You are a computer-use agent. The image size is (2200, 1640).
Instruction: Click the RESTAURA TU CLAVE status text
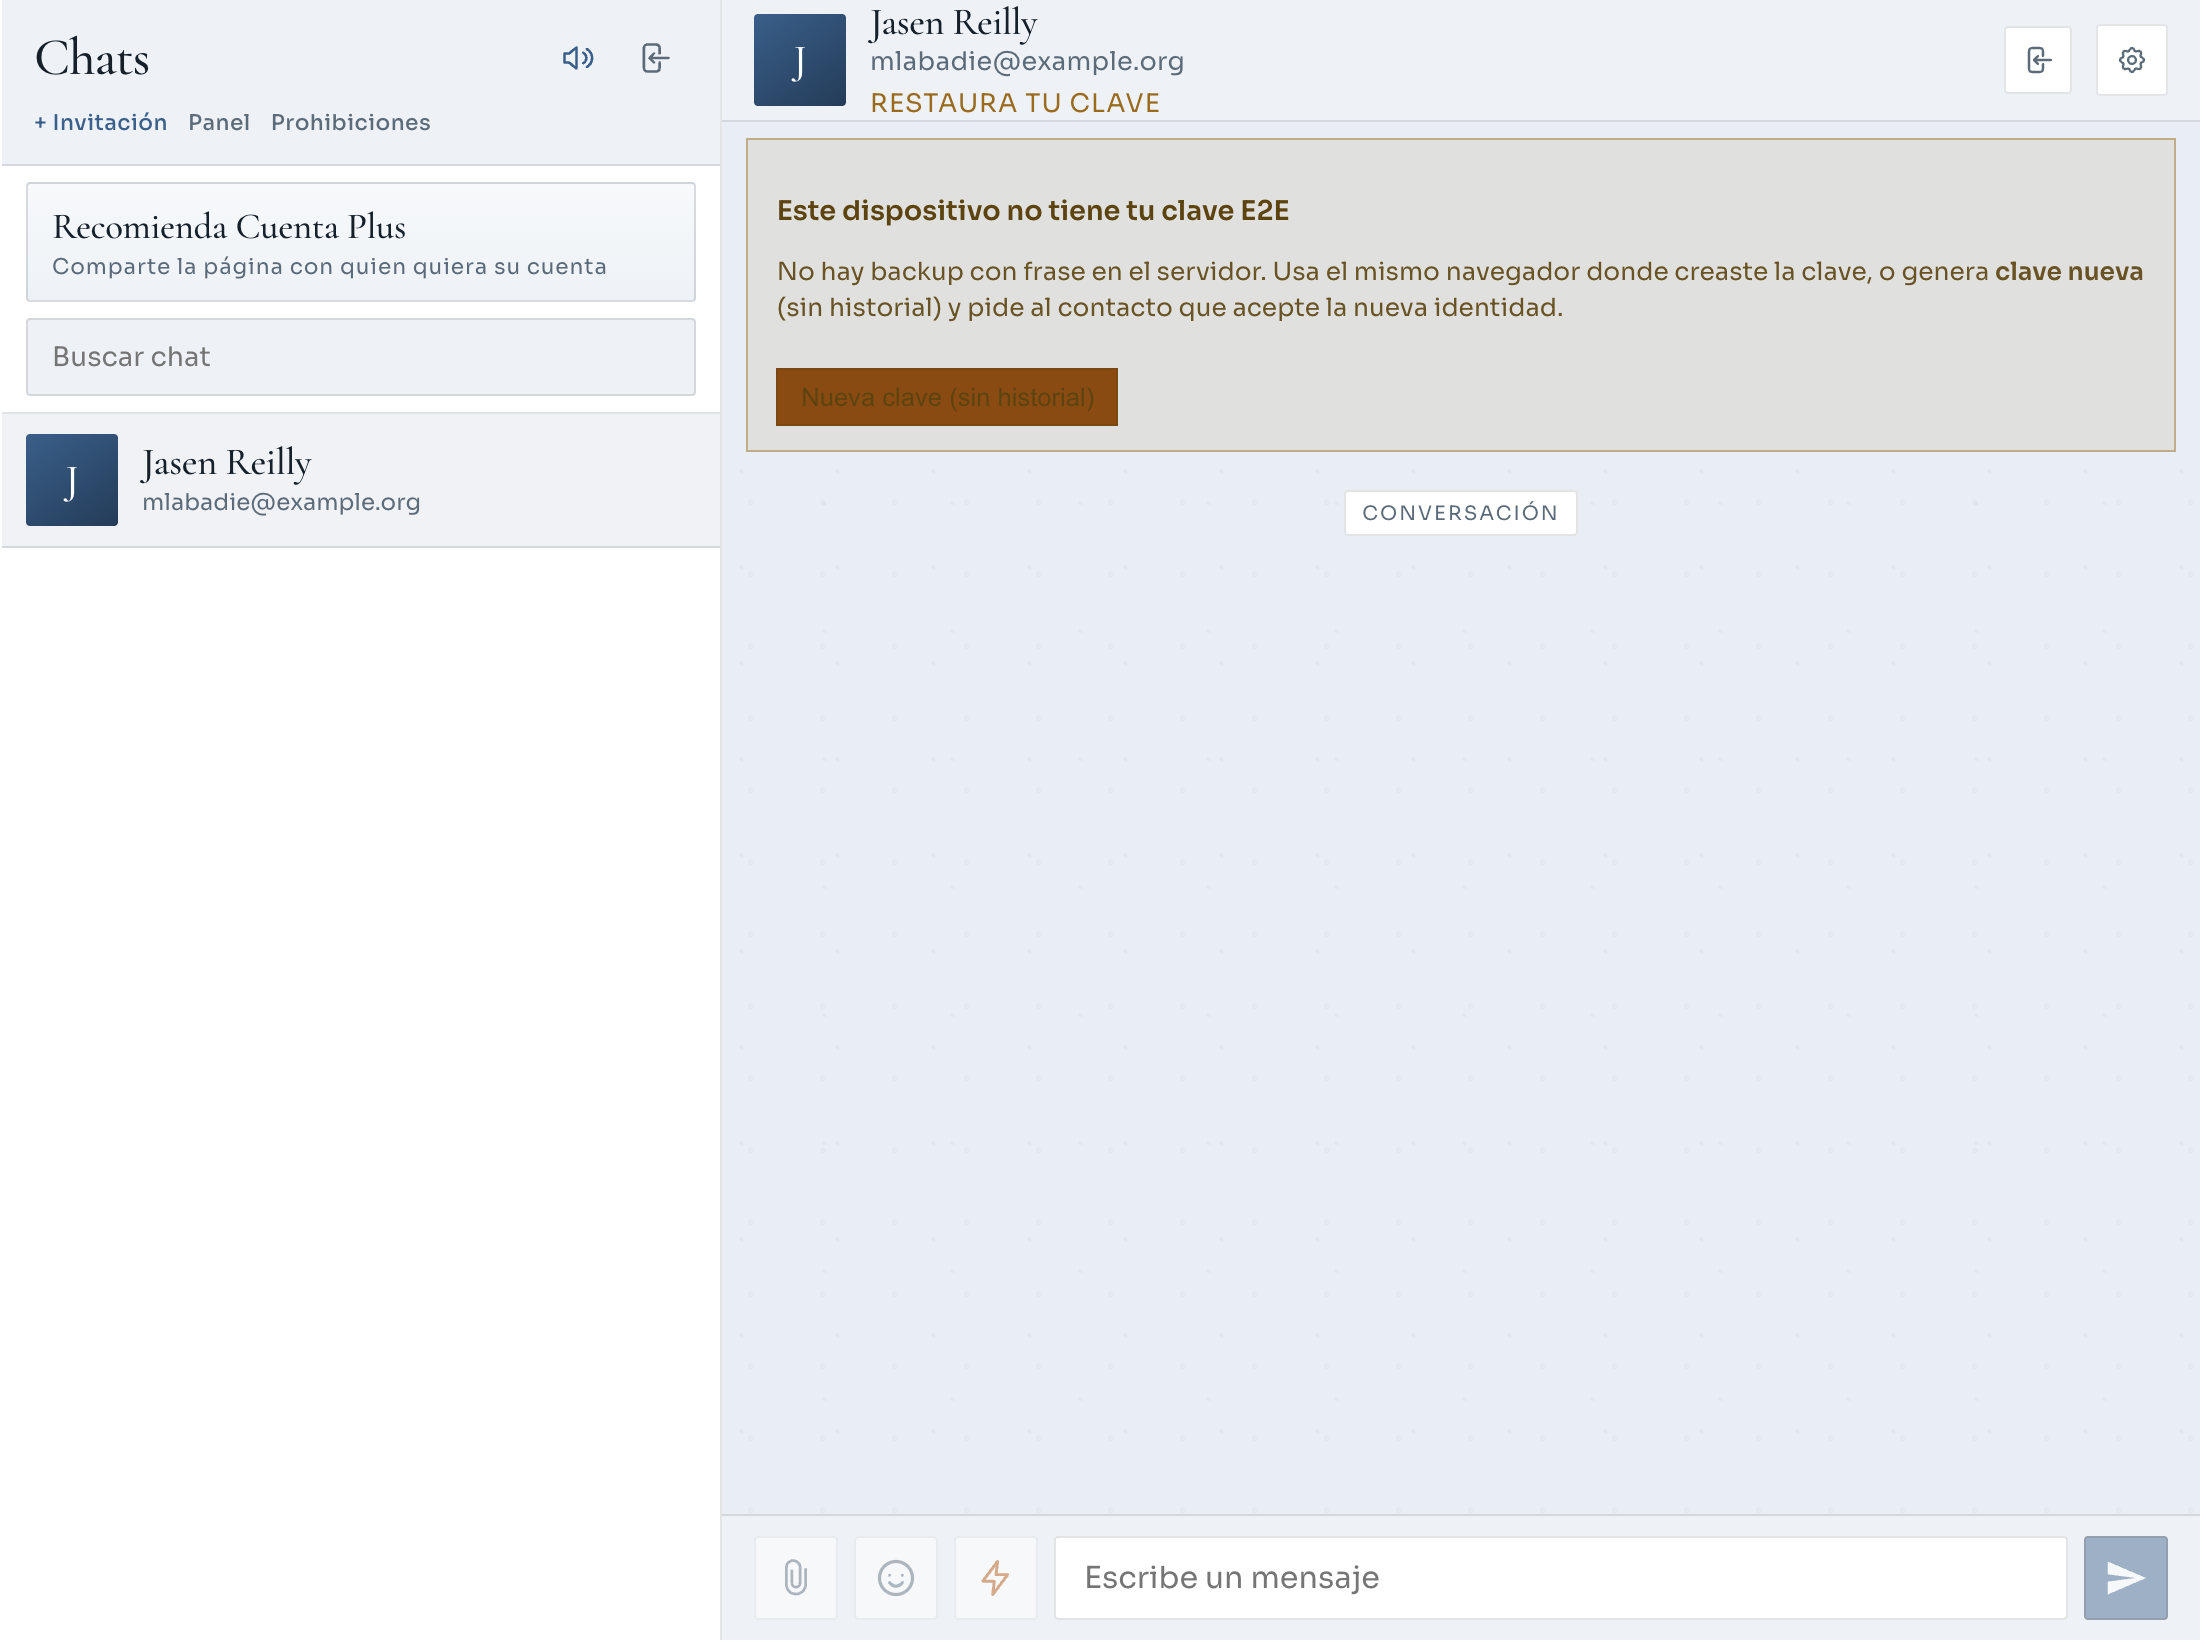1015,103
